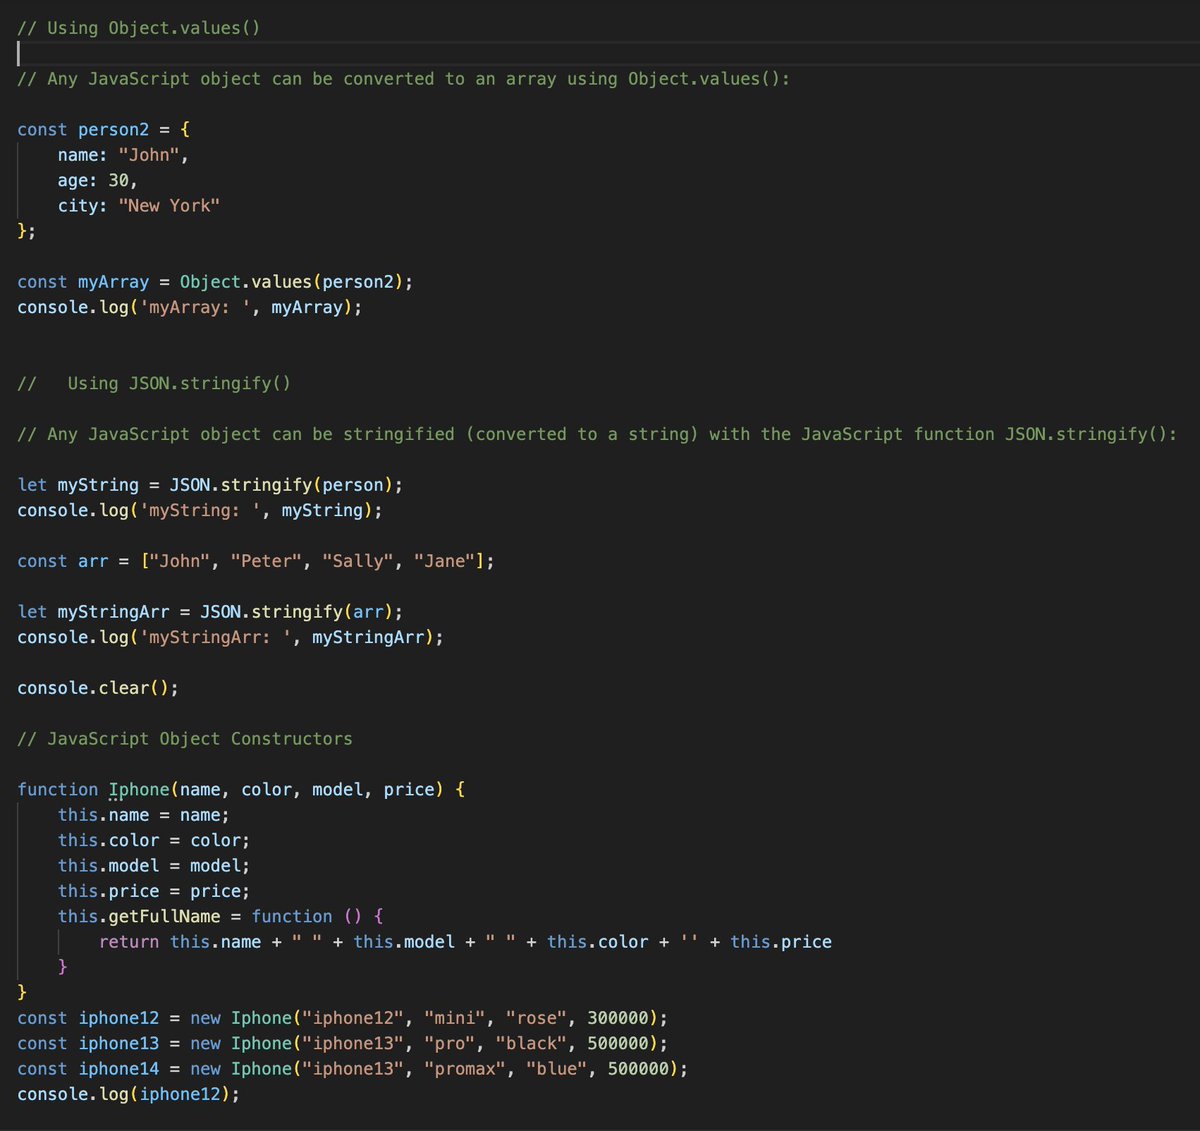Click the 'this.name = name;' line

143,815
